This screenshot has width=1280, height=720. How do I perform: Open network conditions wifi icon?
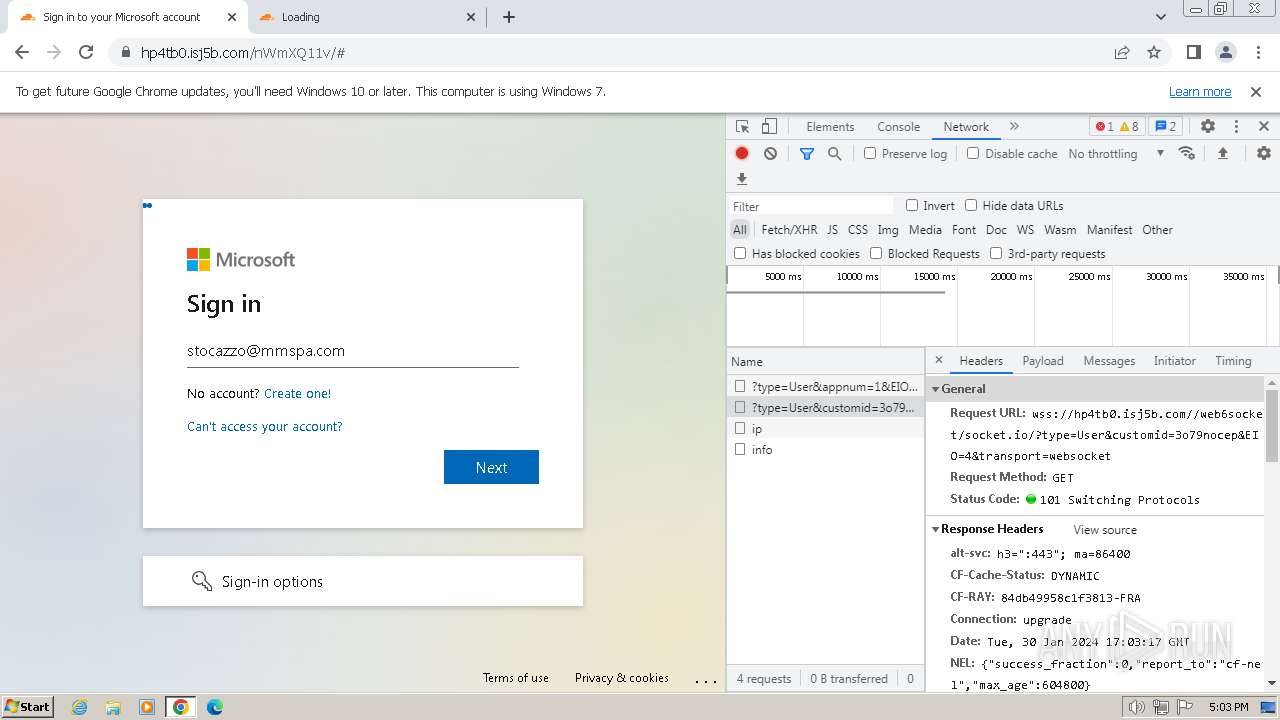[x=1187, y=153]
